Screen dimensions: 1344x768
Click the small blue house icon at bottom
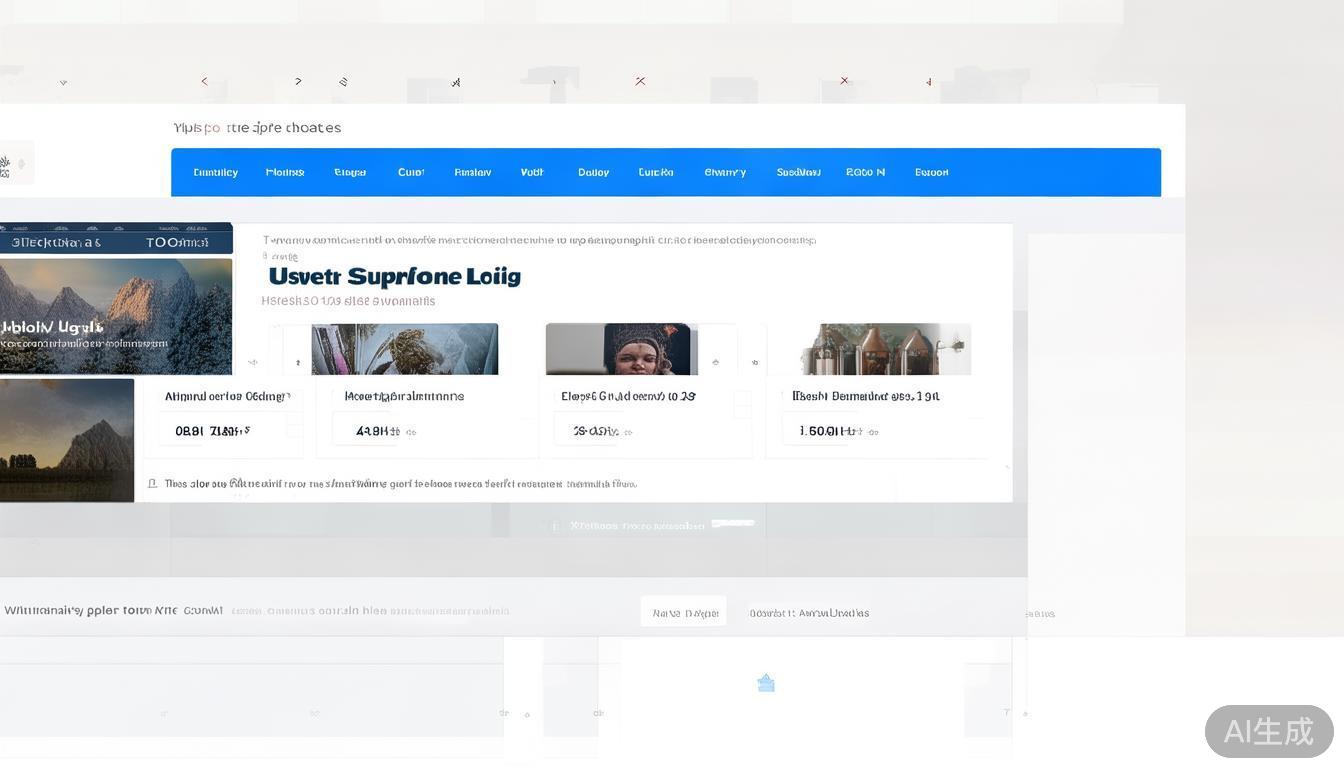tap(766, 683)
